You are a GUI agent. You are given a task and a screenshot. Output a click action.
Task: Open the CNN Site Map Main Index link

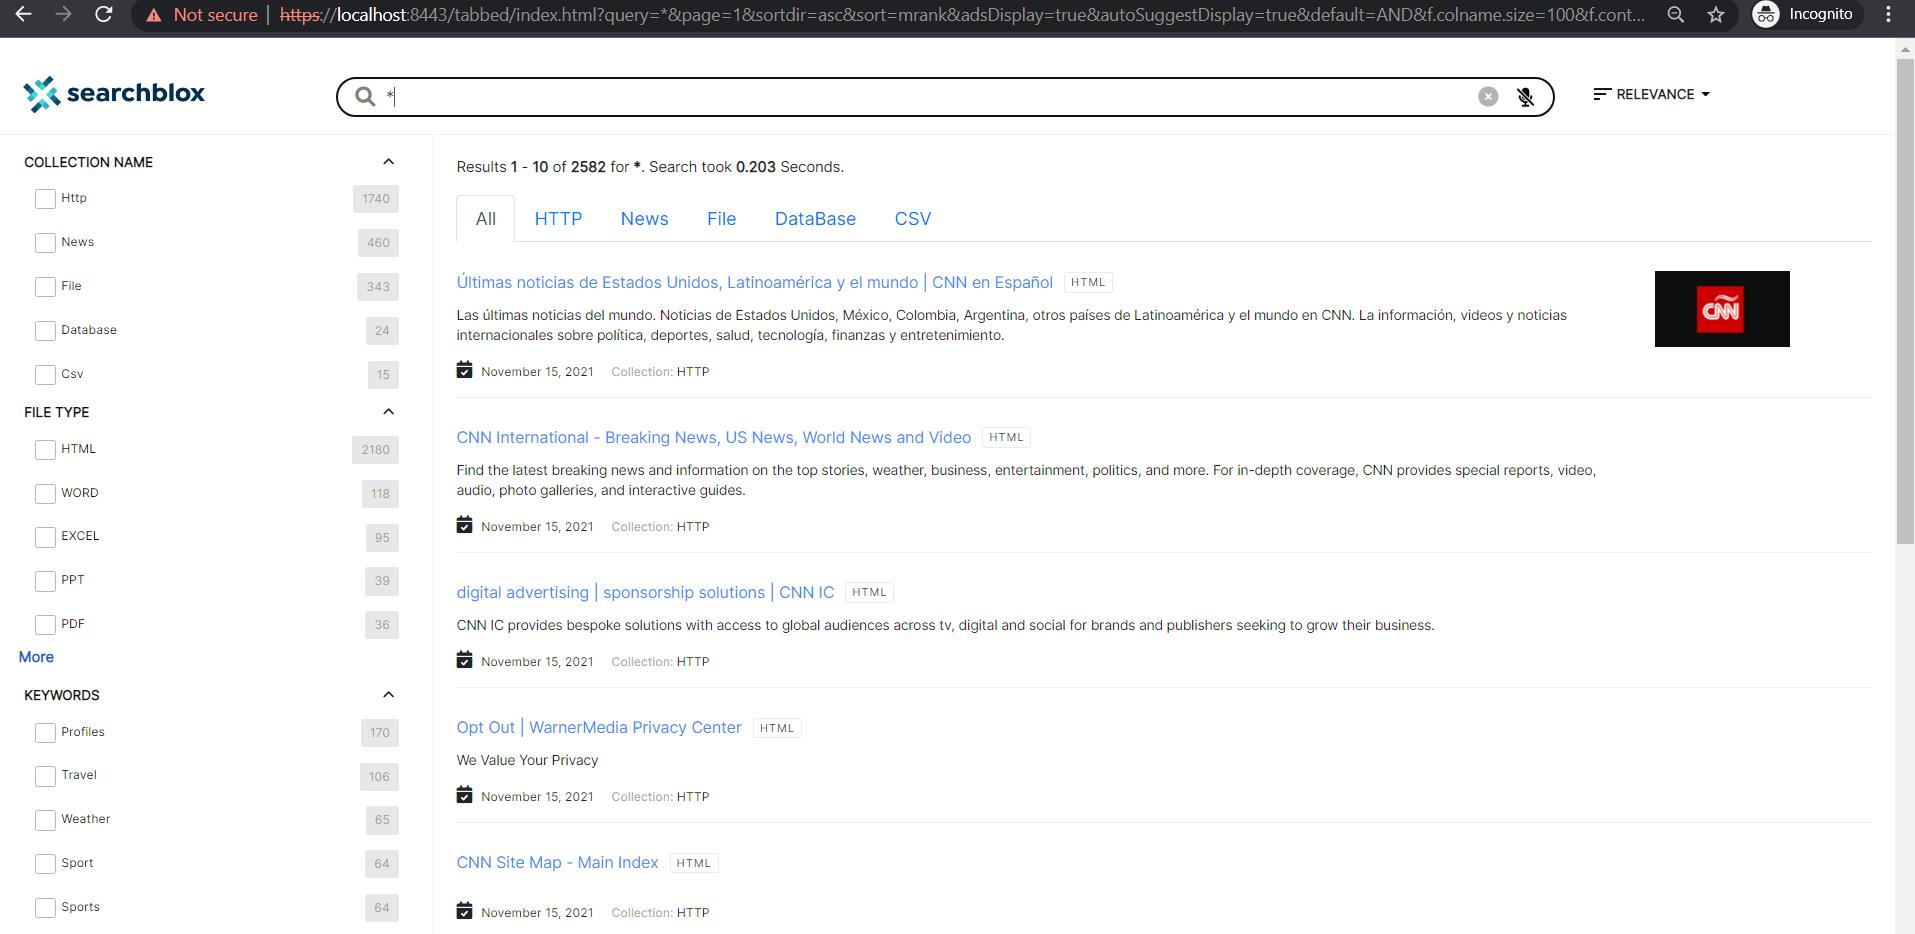tap(557, 862)
